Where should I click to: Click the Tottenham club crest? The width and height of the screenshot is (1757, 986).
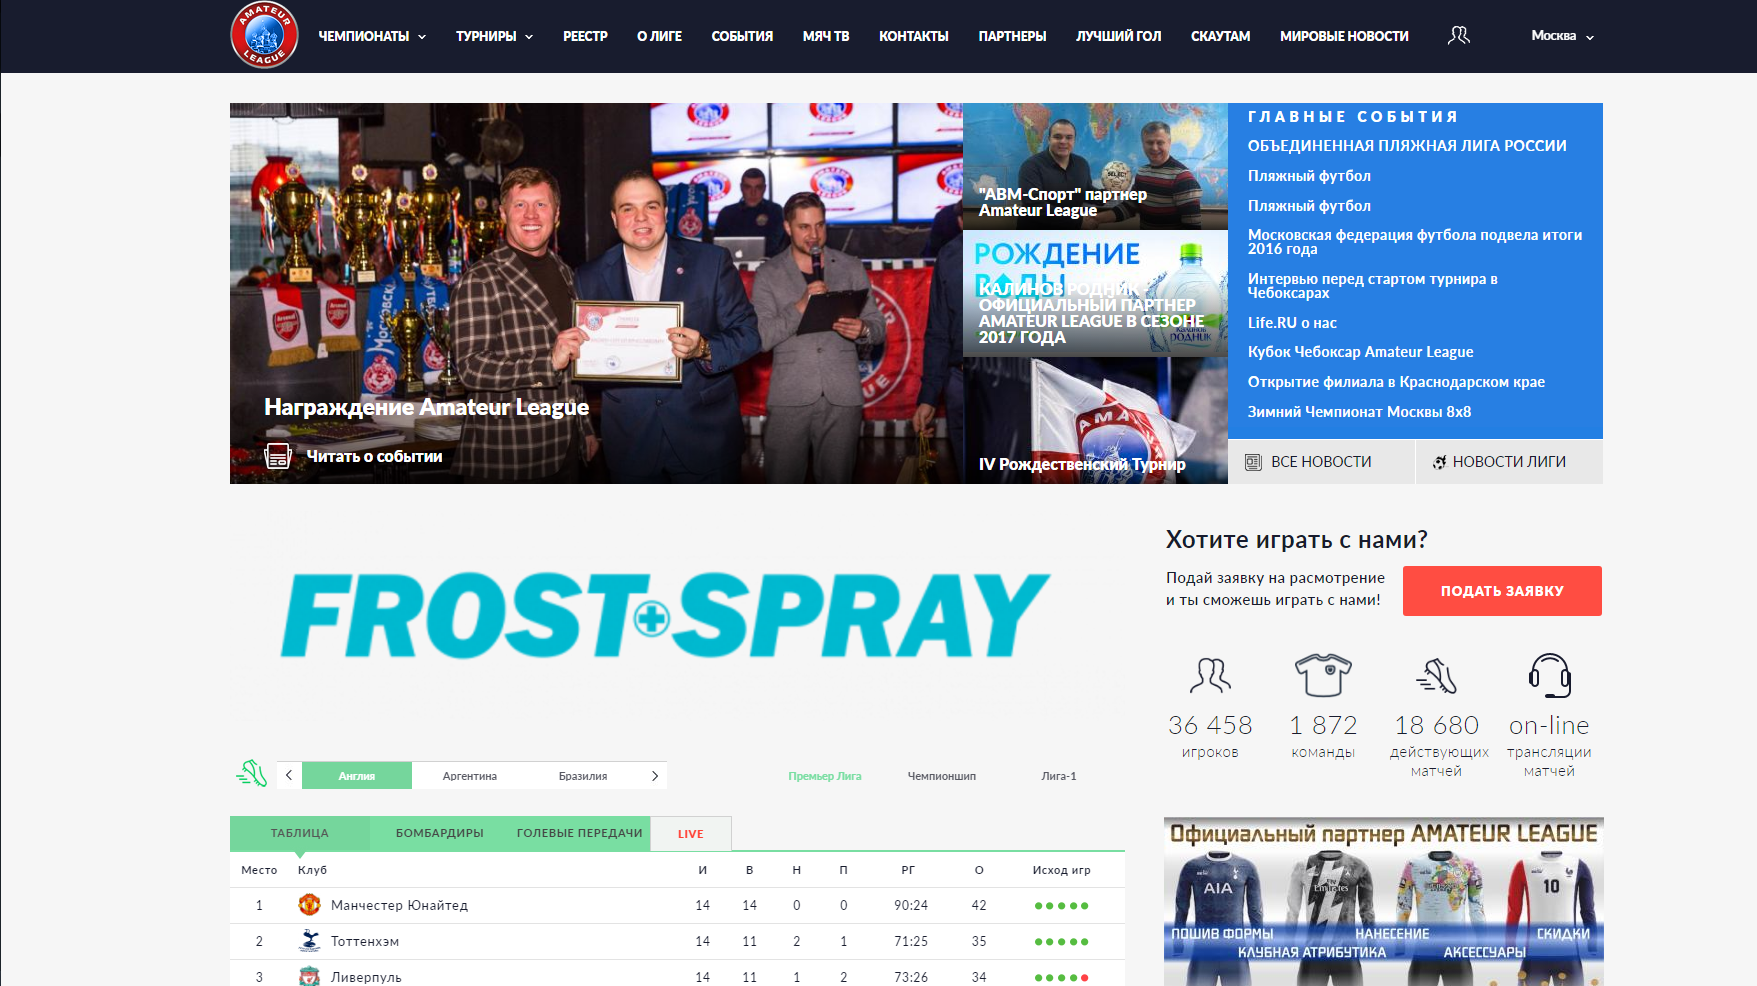click(x=309, y=941)
